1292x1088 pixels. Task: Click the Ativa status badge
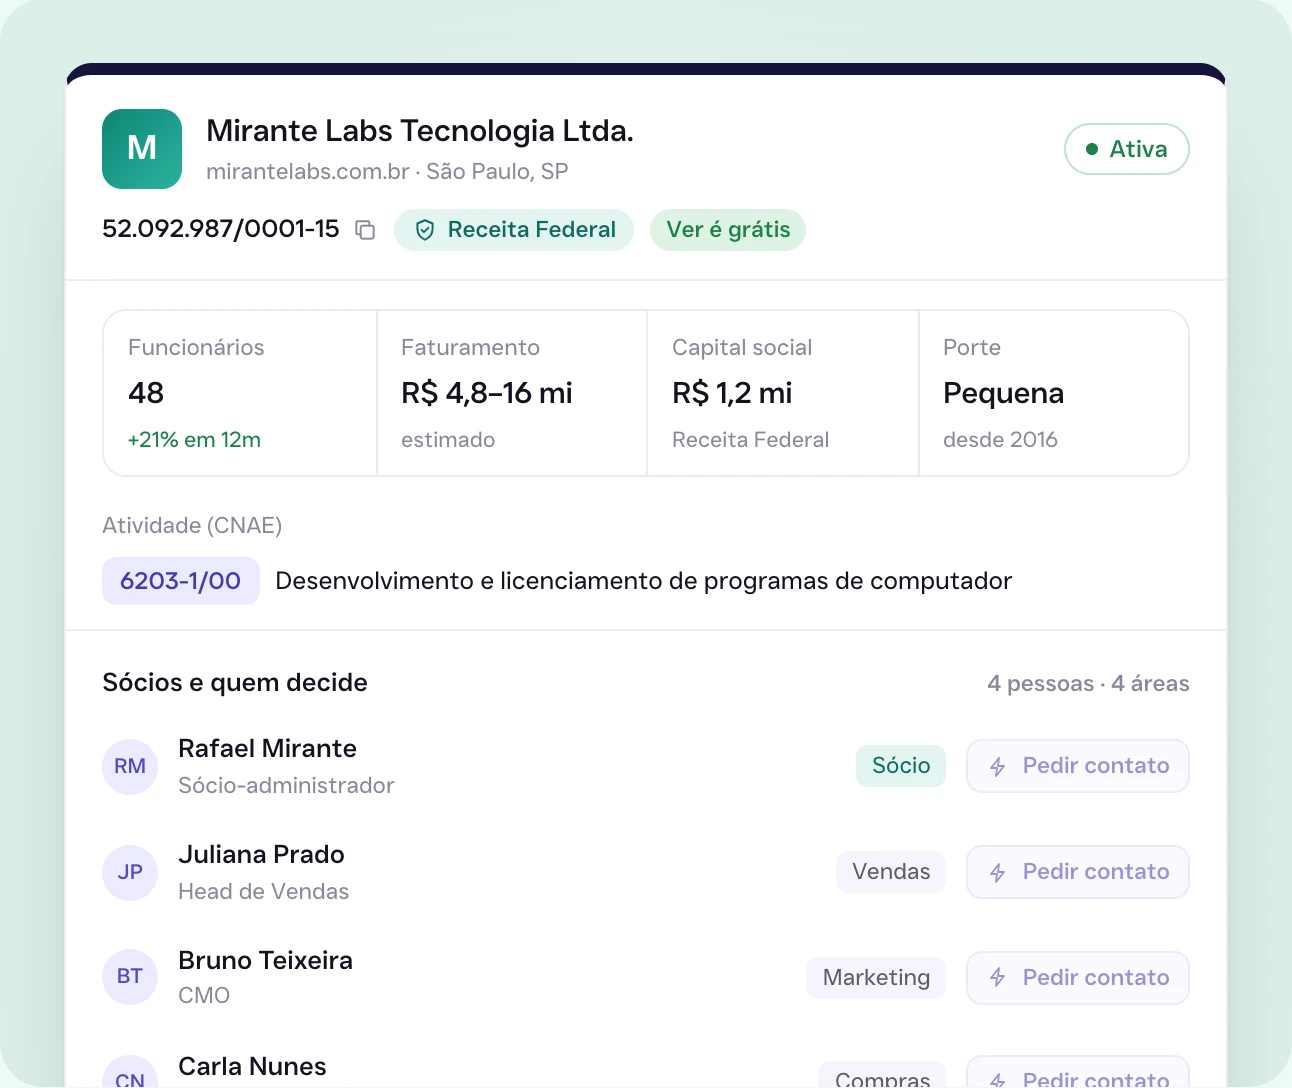click(x=1127, y=149)
